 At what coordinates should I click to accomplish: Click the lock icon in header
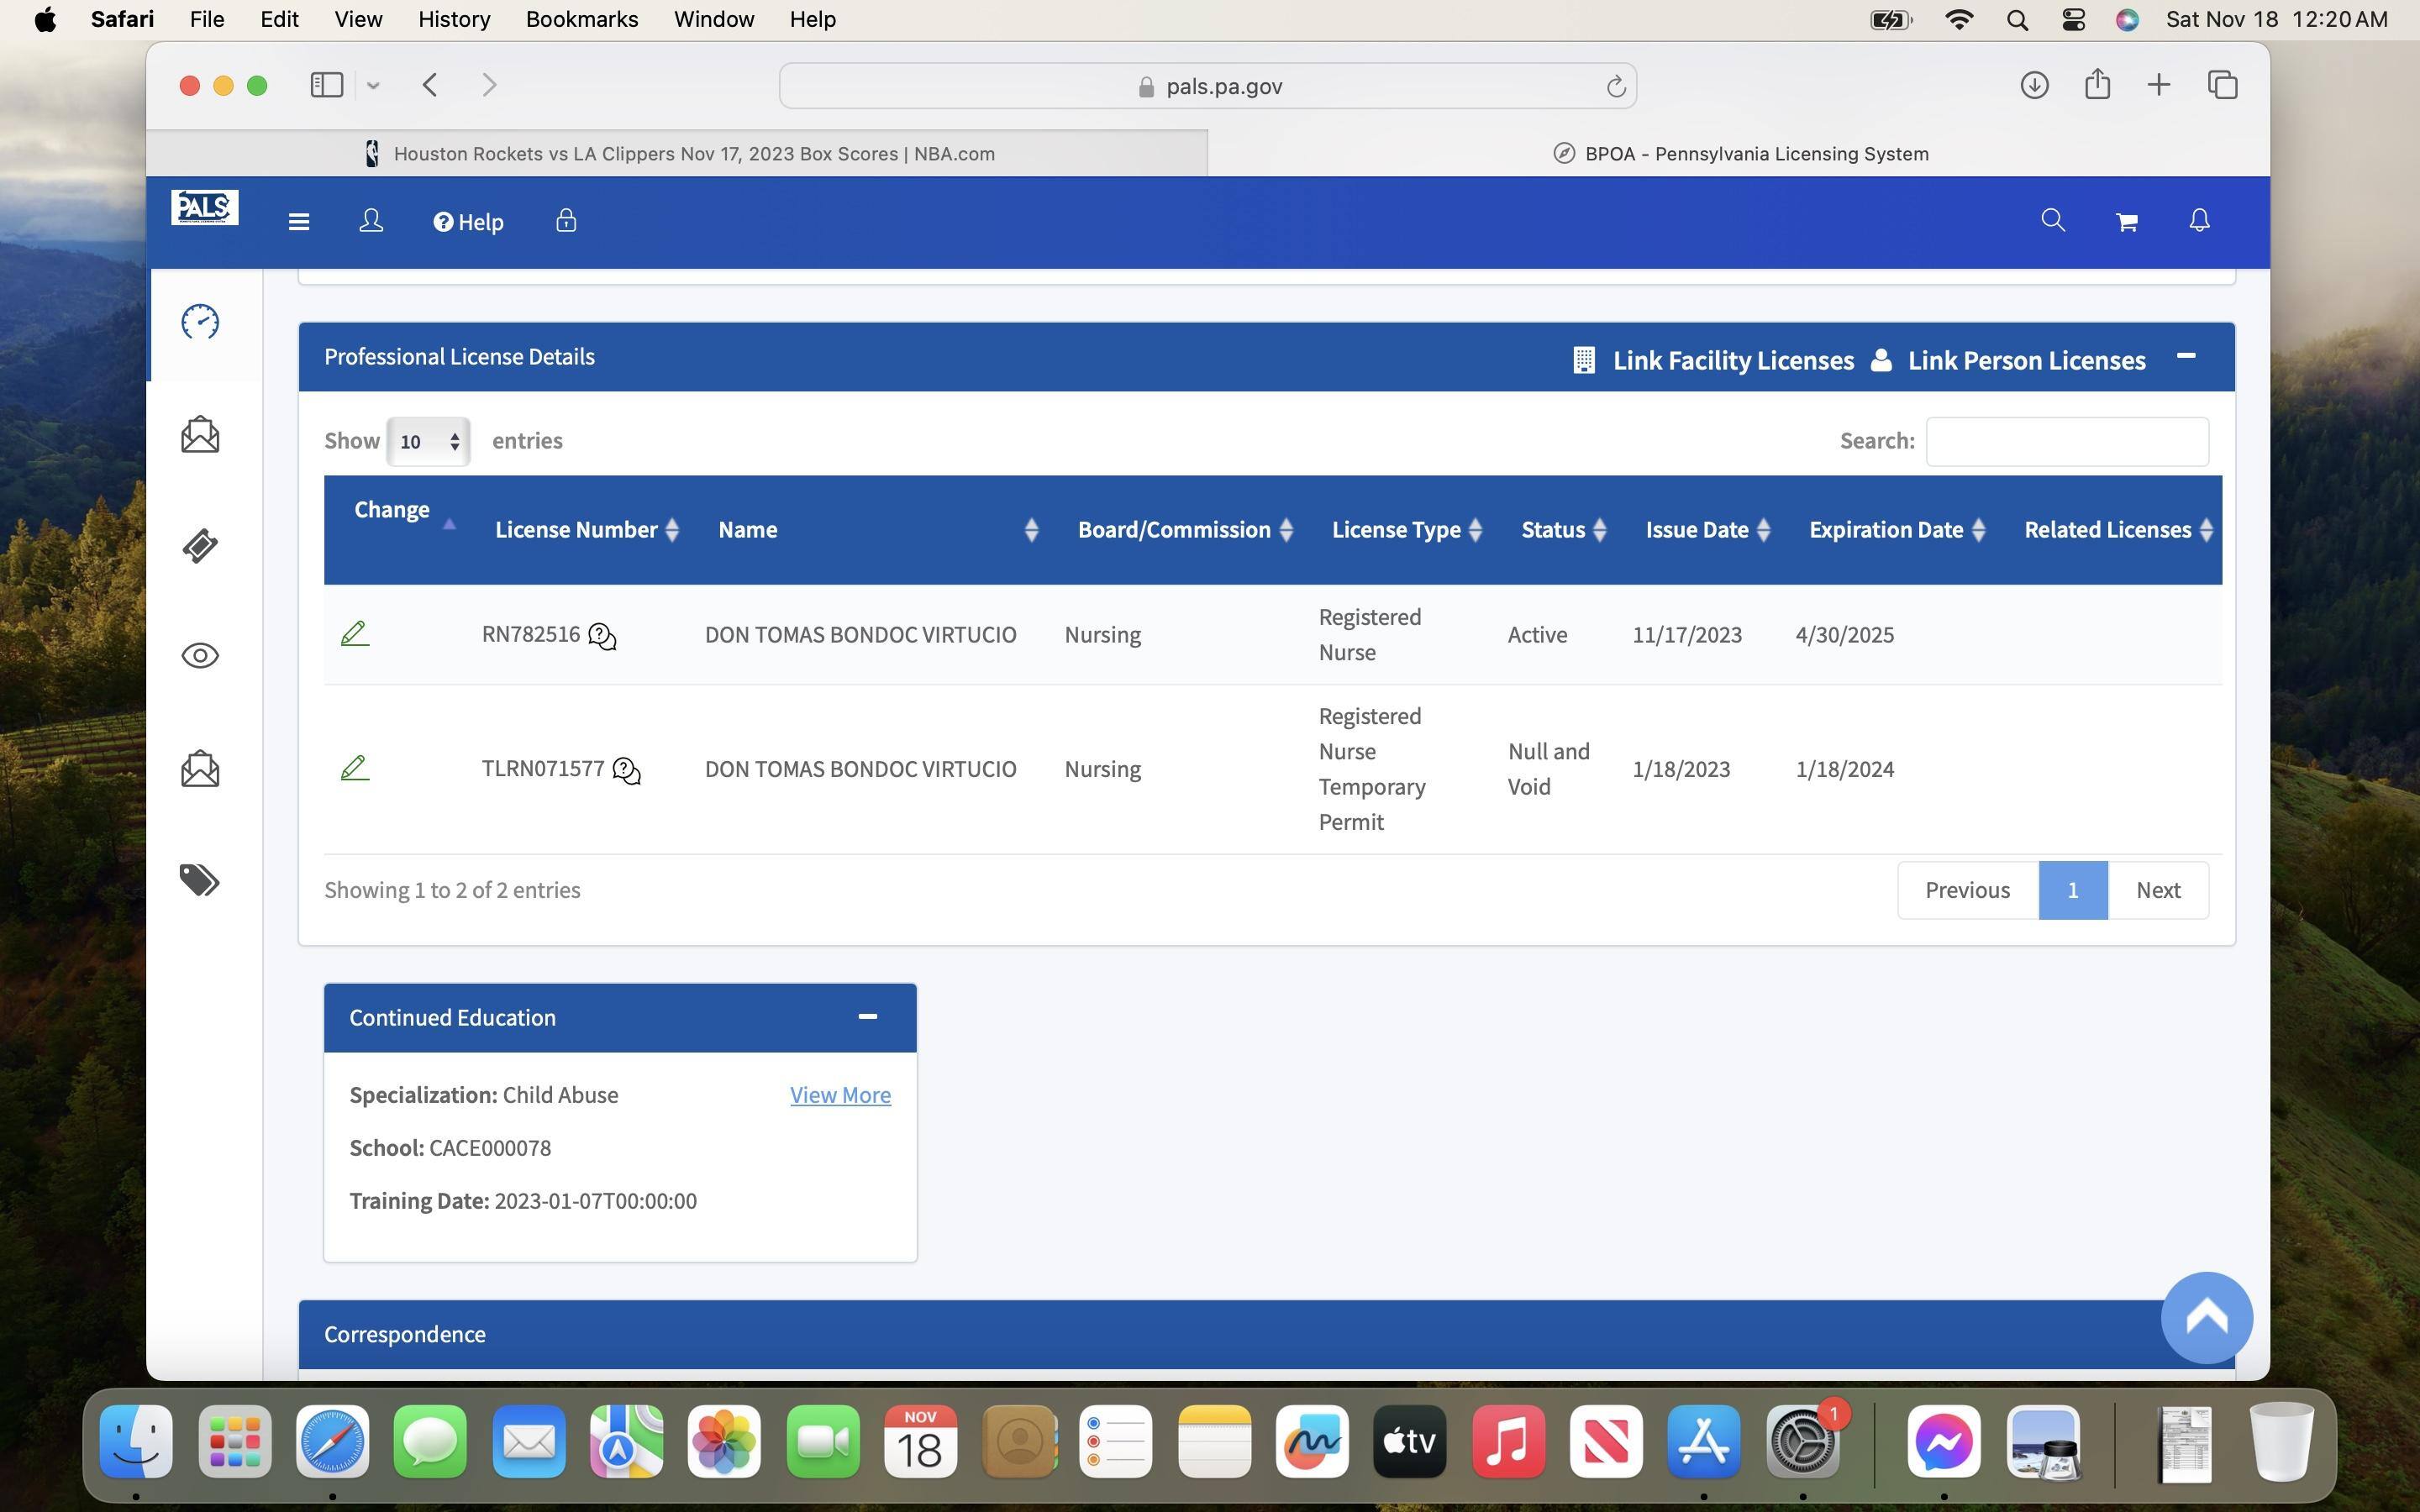click(x=566, y=221)
